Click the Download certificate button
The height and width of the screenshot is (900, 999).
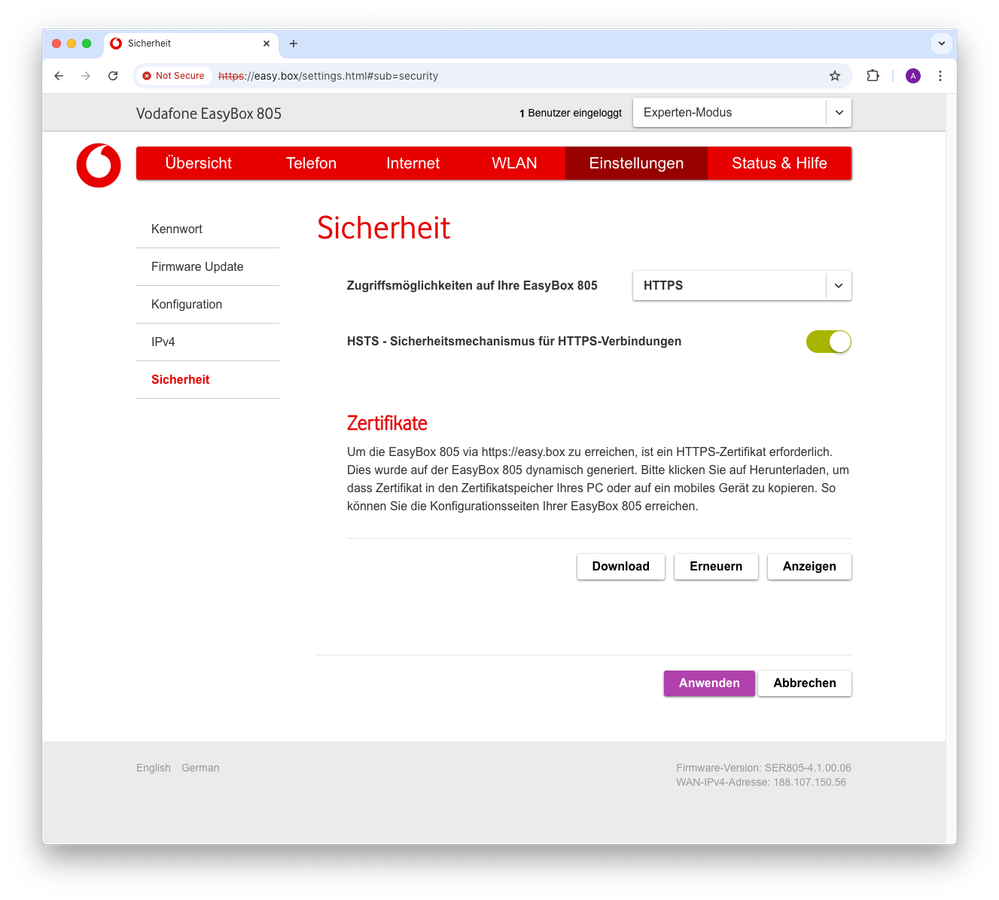click(621, 566)
